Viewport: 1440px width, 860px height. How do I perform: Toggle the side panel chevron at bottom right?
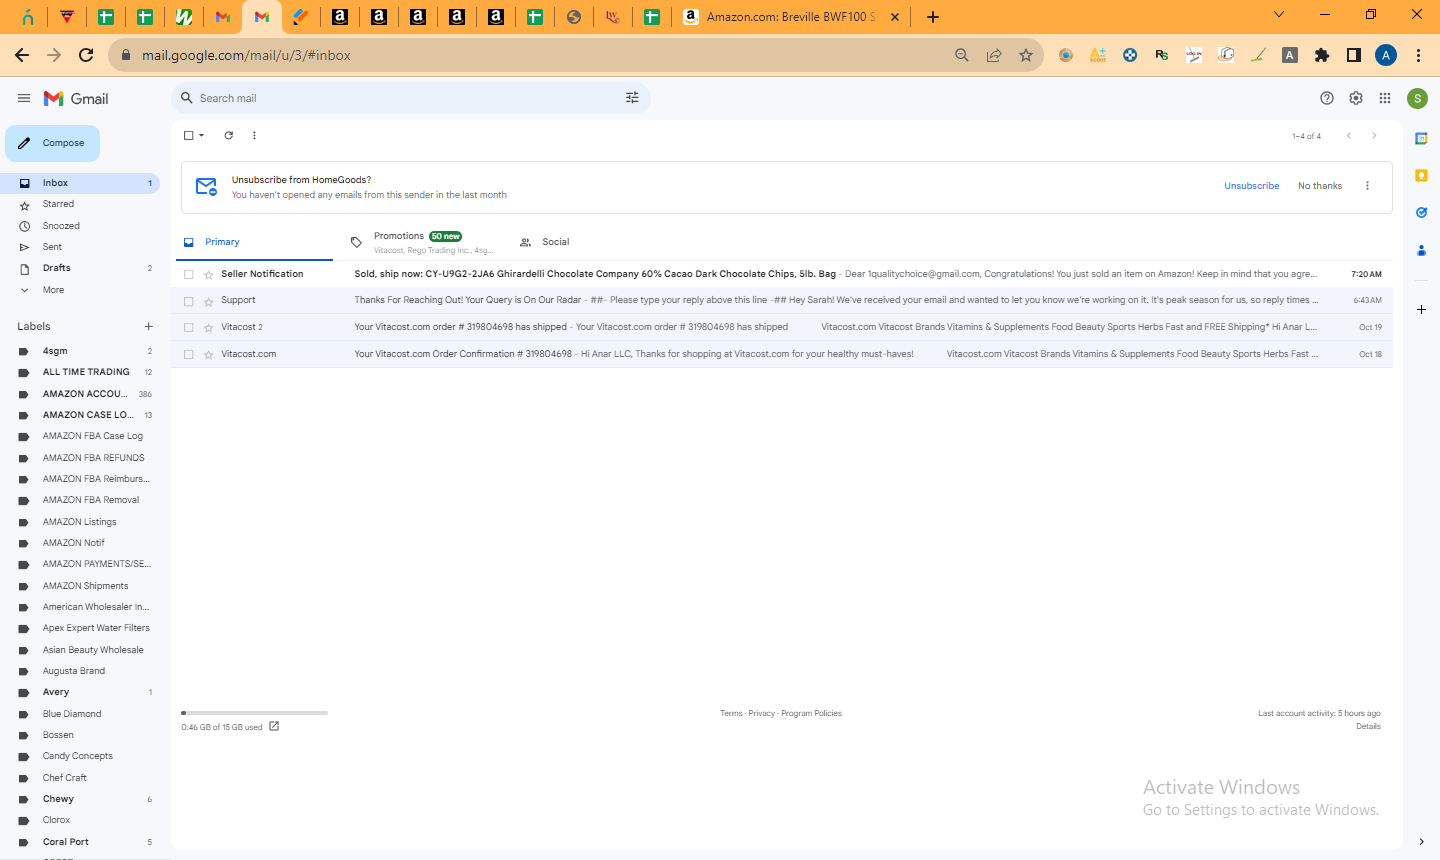[1421, 842]
